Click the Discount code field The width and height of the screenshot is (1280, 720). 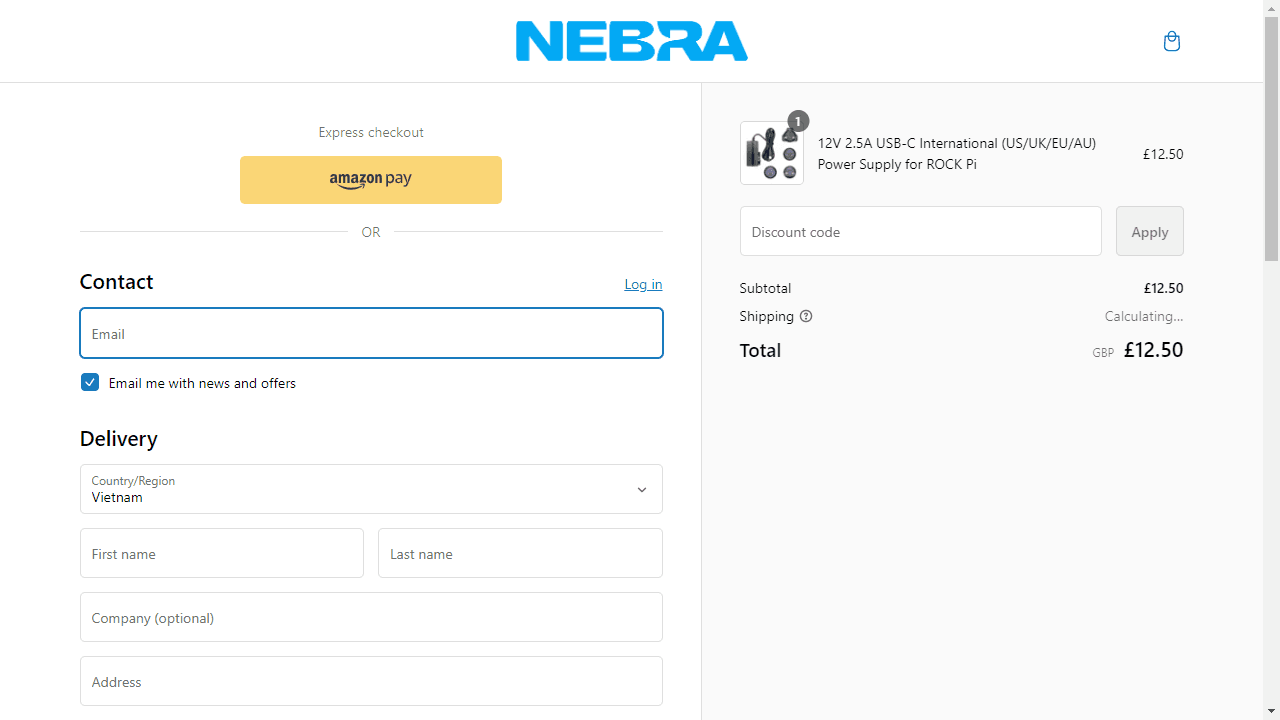pos(921,231)
